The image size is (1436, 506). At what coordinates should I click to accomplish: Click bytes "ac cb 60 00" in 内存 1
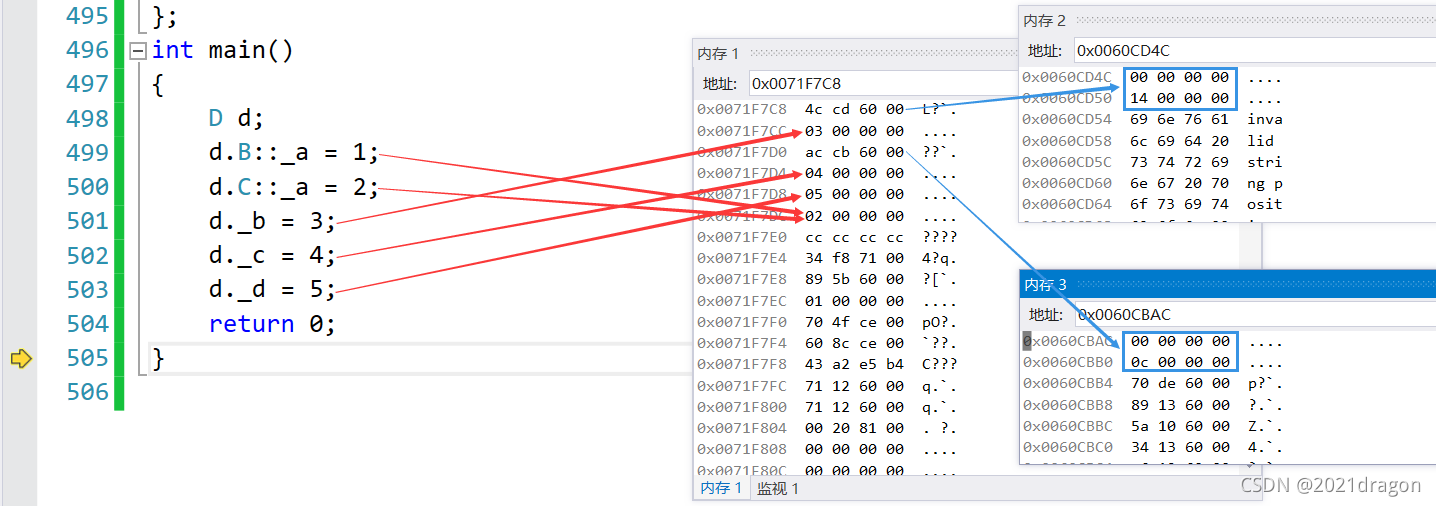click(x=854, y=152)
